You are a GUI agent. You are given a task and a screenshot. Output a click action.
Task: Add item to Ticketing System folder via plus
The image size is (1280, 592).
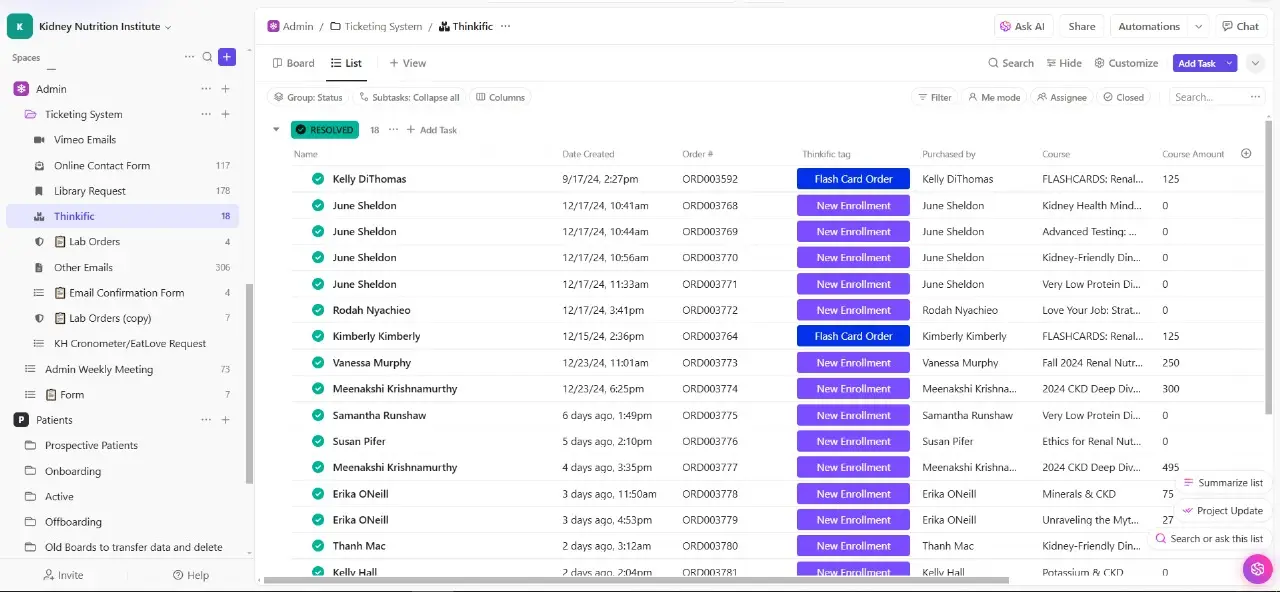click(226, 114)
